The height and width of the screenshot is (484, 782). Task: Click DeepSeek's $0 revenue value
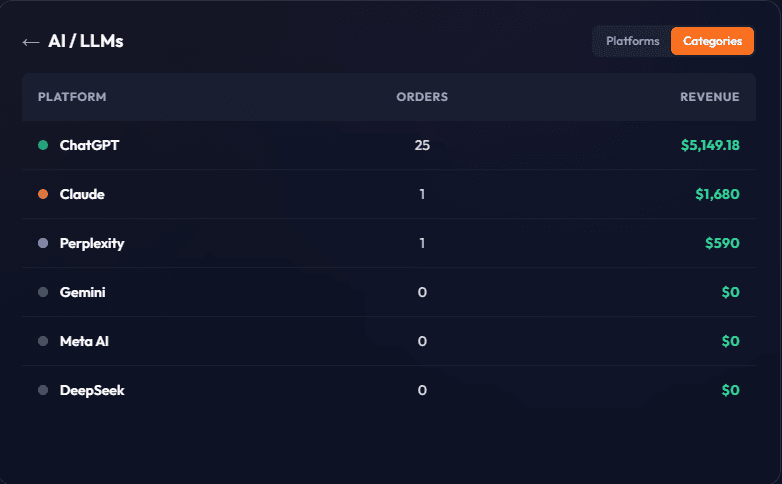pyautogui.click(x=731, y=390)
